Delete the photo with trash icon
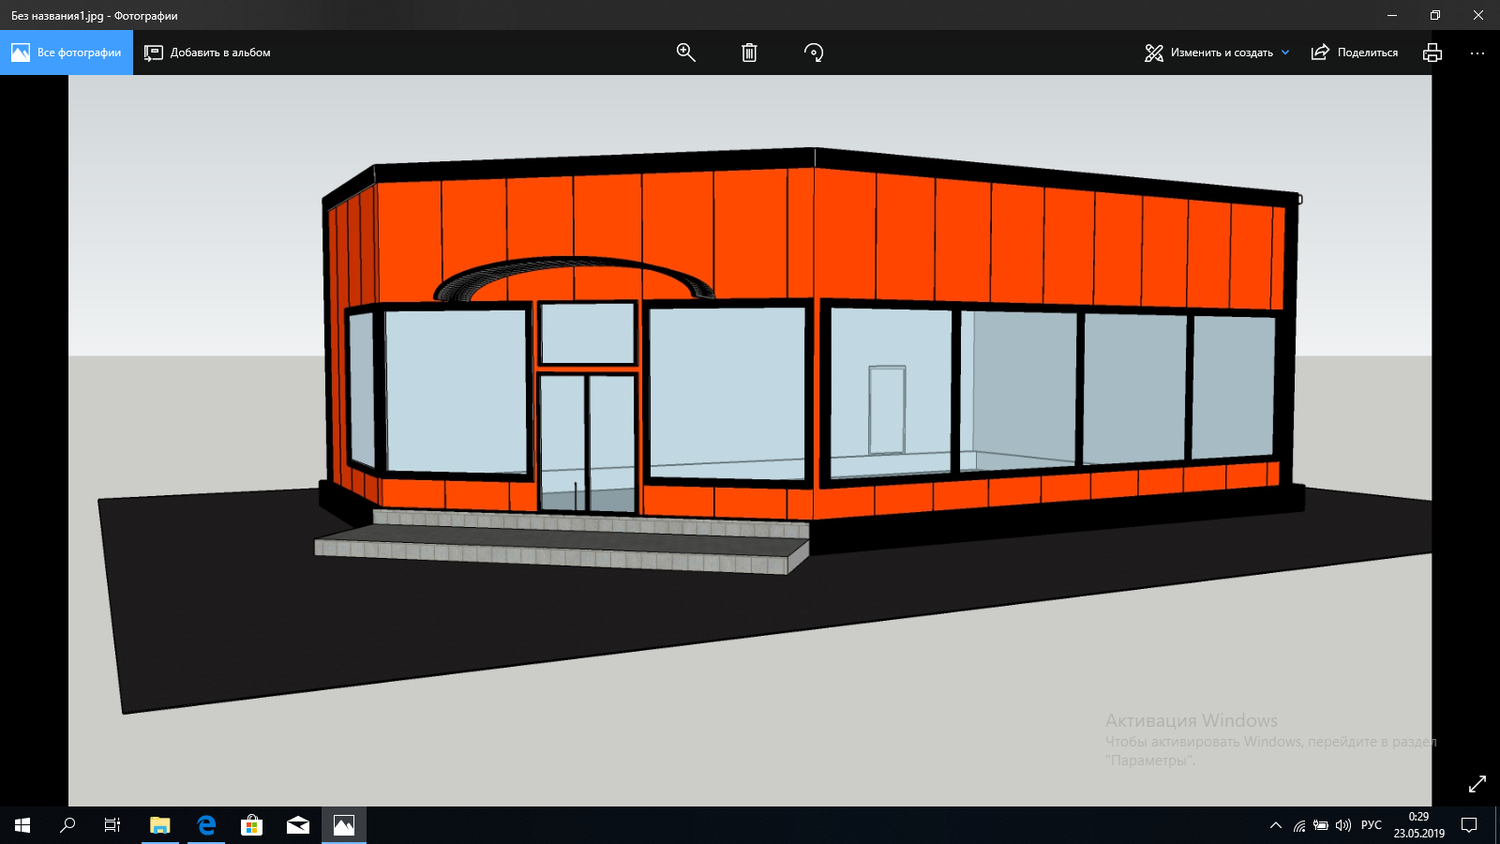This screenshot has width=1500, height=844. click(749, 52)
